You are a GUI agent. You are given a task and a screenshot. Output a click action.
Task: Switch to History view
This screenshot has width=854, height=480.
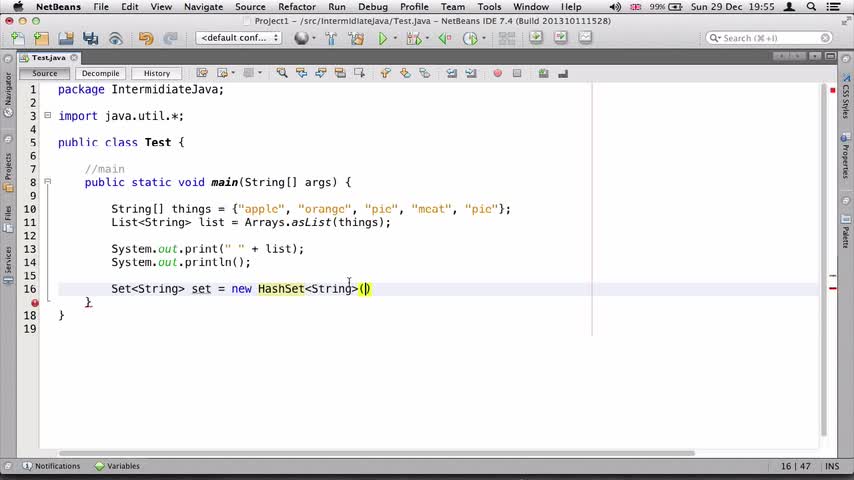point(157,73)
